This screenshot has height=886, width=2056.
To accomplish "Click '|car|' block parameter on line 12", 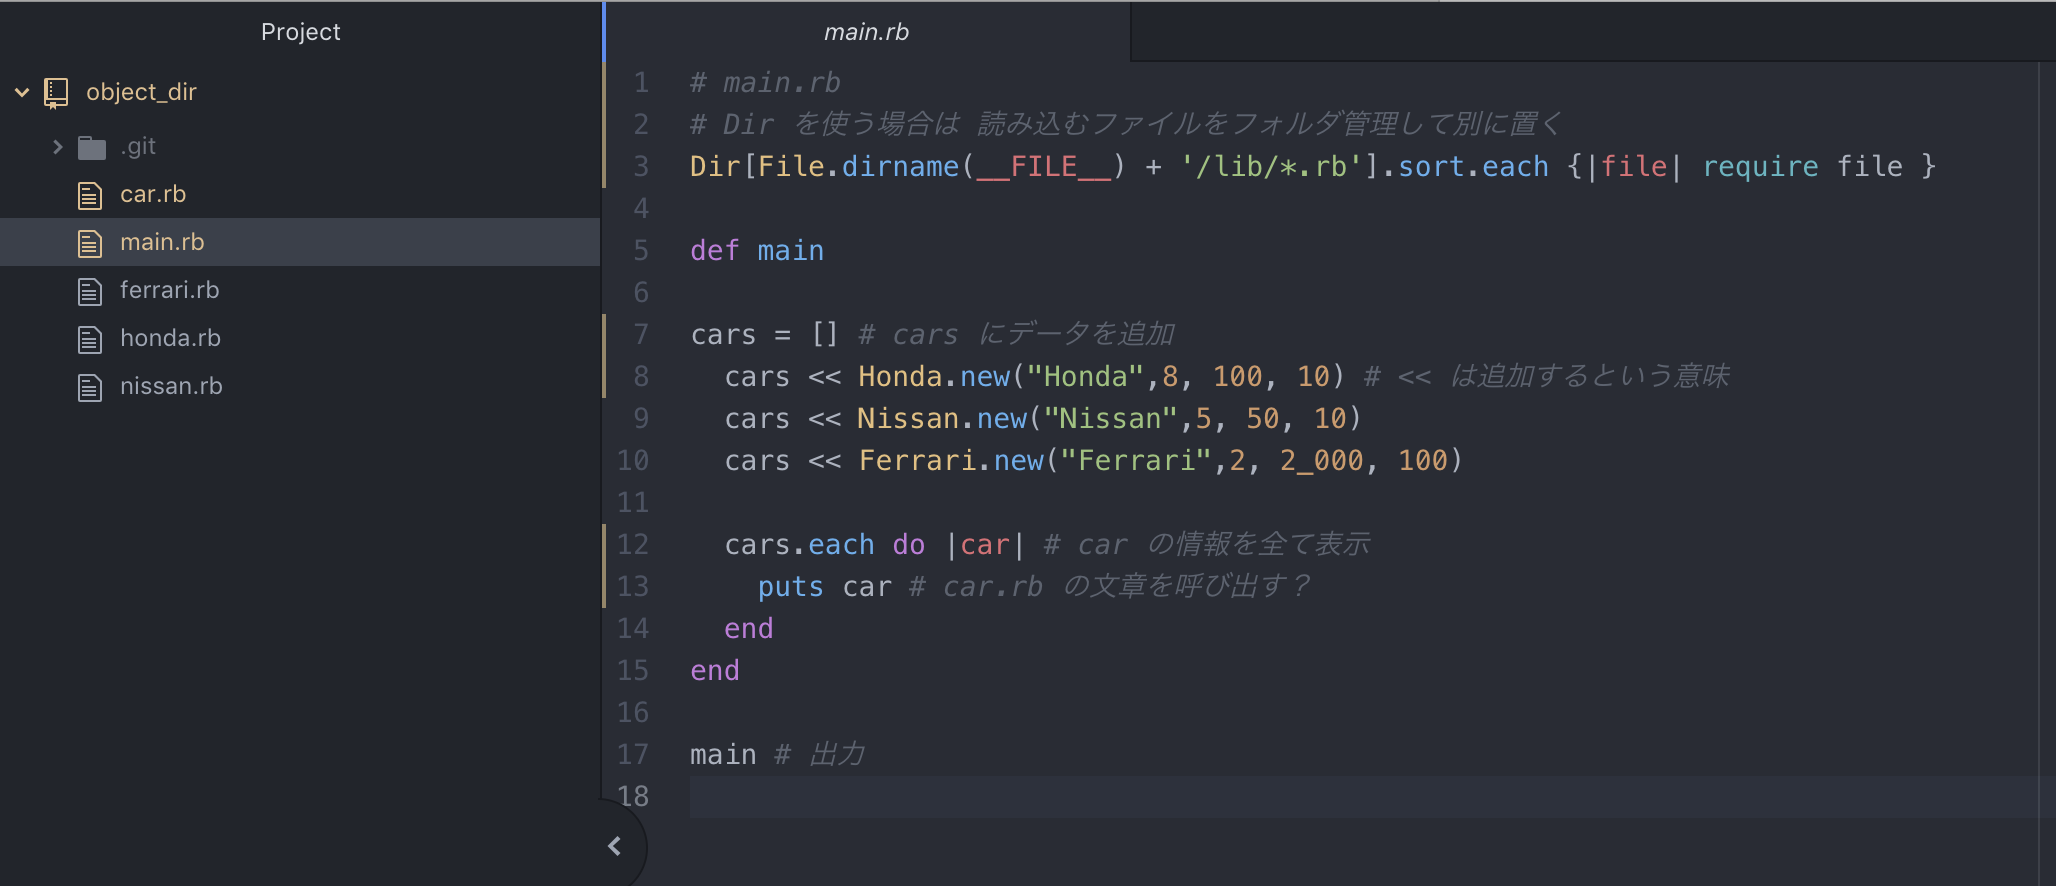I will click(985, 544).
